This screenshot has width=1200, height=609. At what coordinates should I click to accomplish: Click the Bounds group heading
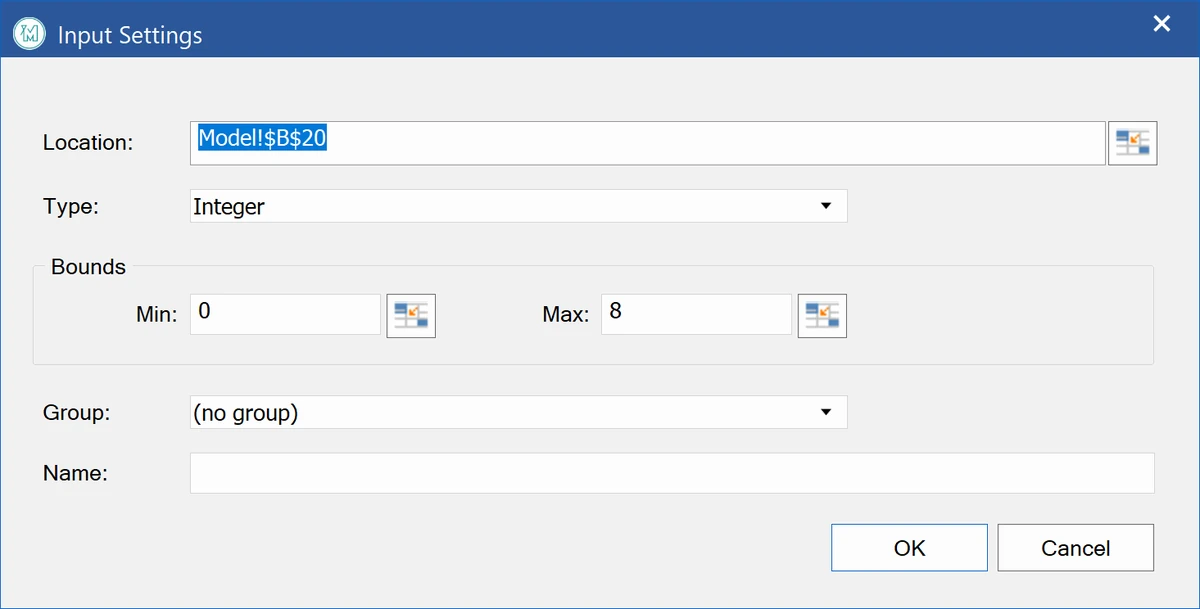88,267
